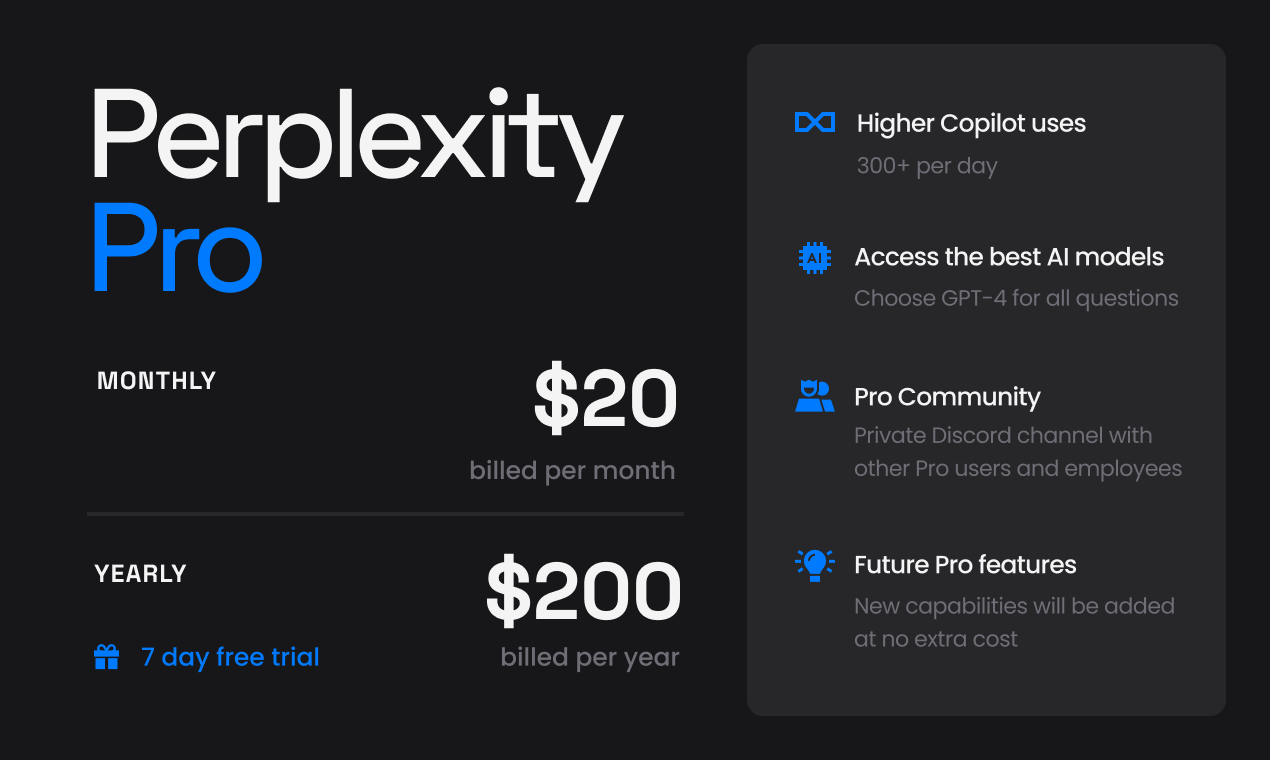Click the Future Pro features lightbulb icon

[x=814, y=564]
